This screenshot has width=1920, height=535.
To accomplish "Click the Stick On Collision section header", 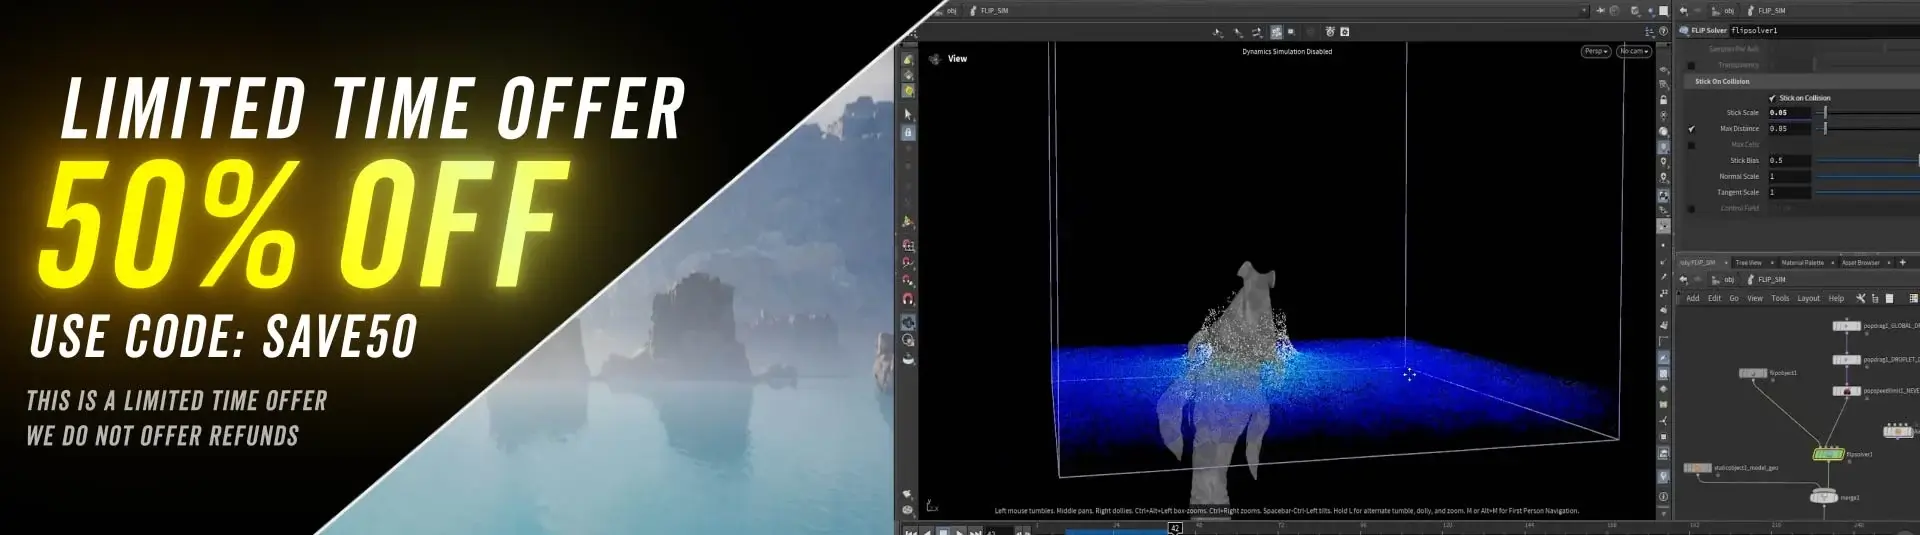I will (x=1800, y=81).
